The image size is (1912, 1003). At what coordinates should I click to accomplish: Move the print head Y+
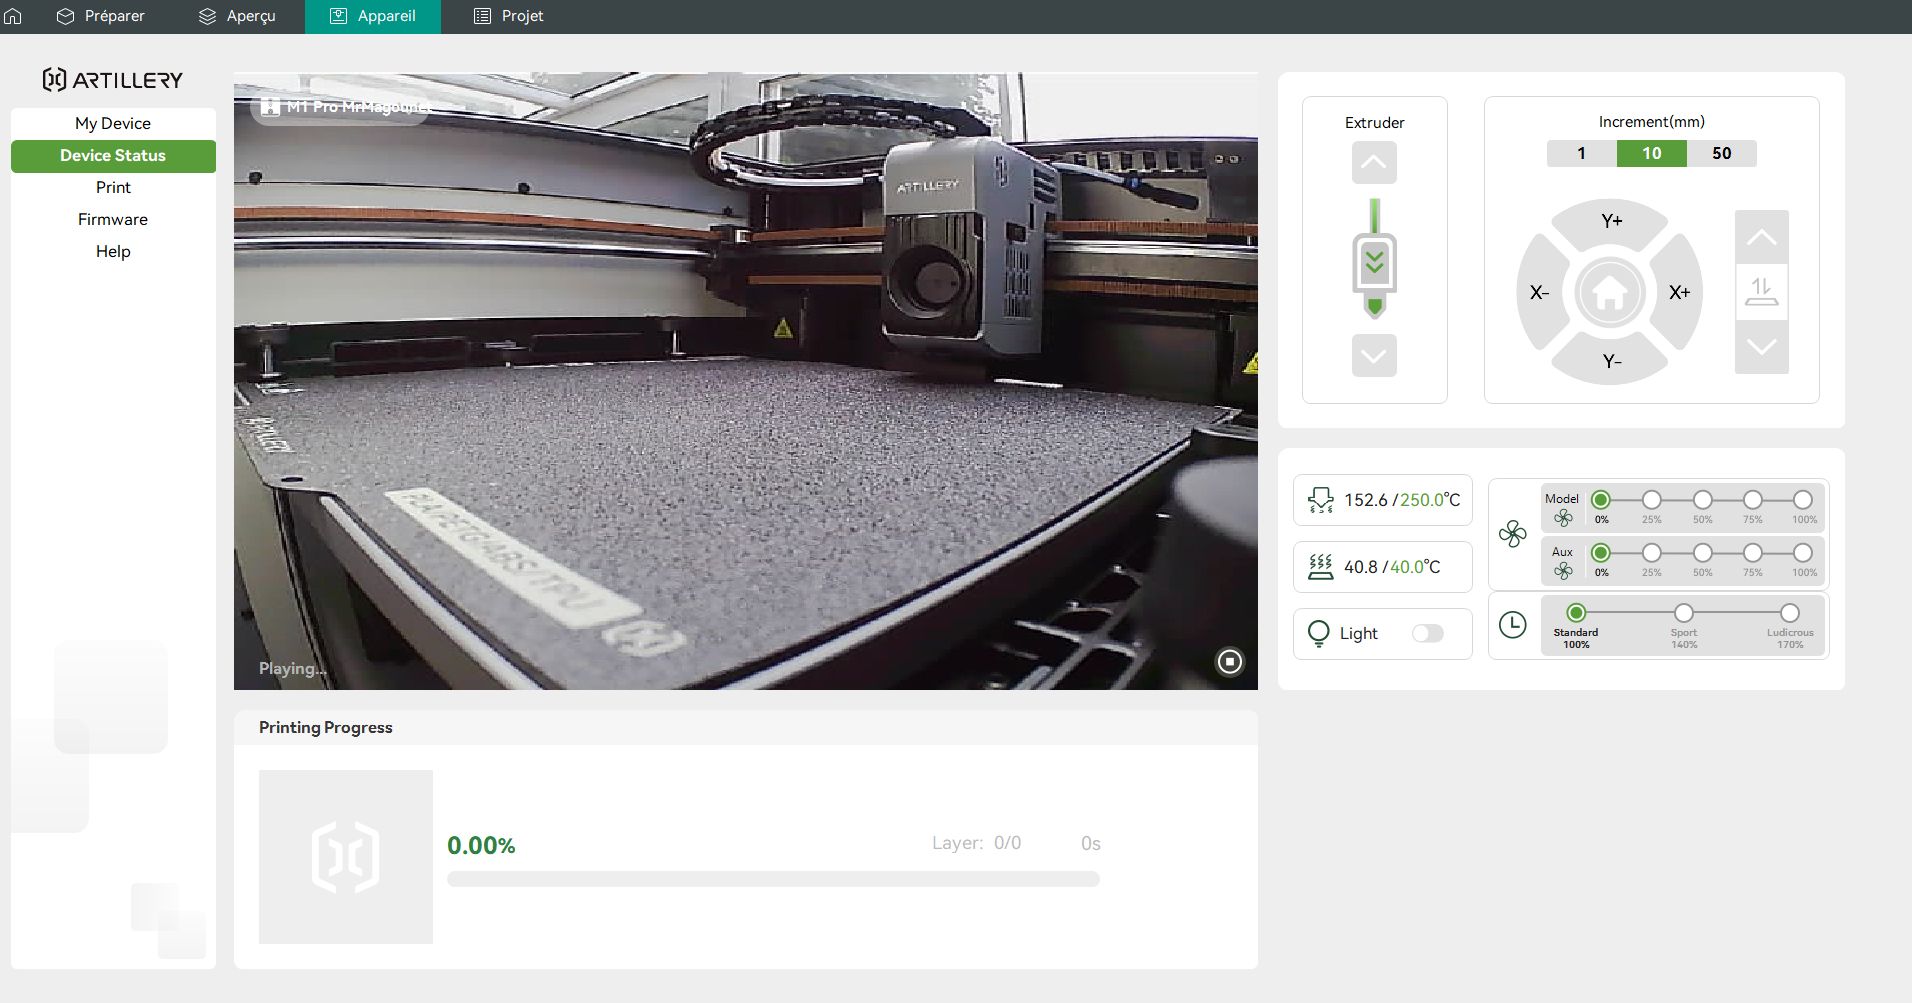click(x=1611, y=221)
